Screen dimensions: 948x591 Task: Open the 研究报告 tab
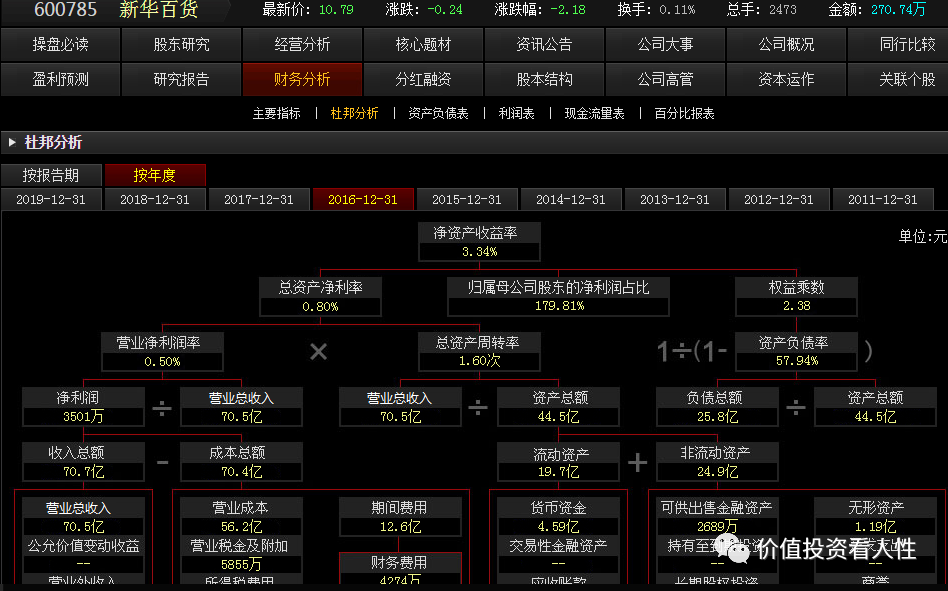point(181,79)
